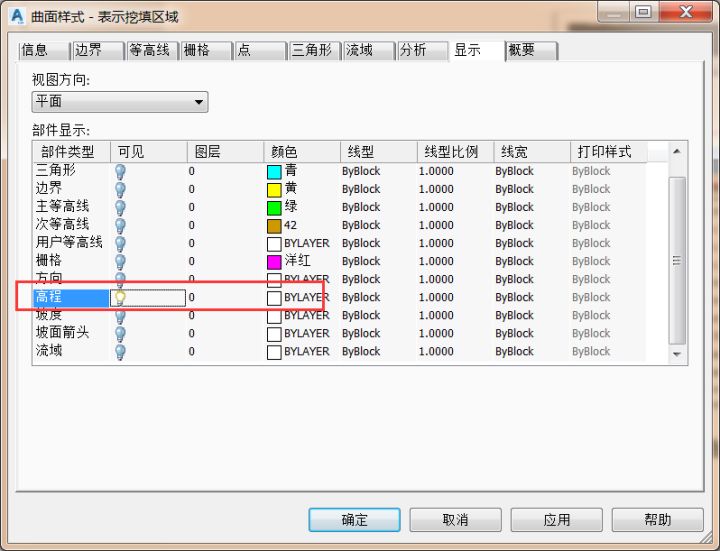Click 线型比例 1.0000 in 主等高线 row
This screenshot has height=551, width=720.
coord(436,207)
